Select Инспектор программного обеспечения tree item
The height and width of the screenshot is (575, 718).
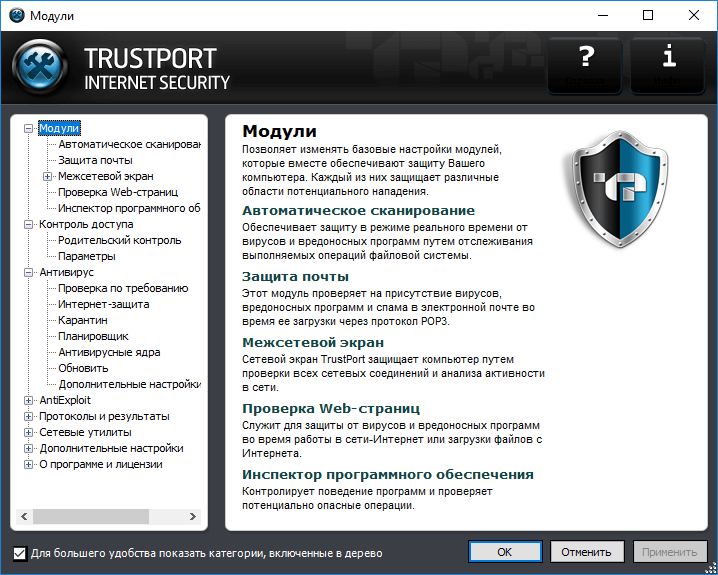click(130, 208)
